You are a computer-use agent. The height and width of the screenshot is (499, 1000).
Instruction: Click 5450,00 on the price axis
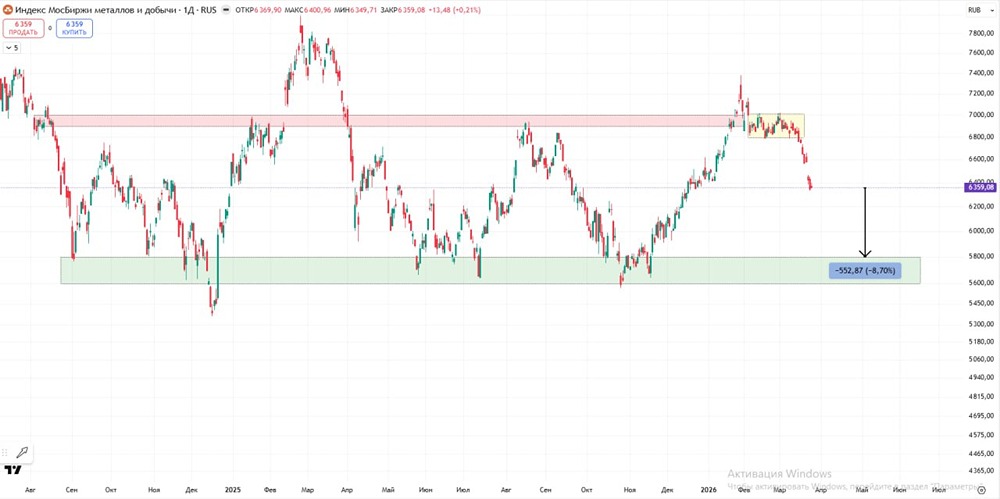click(x=981, y=303)
